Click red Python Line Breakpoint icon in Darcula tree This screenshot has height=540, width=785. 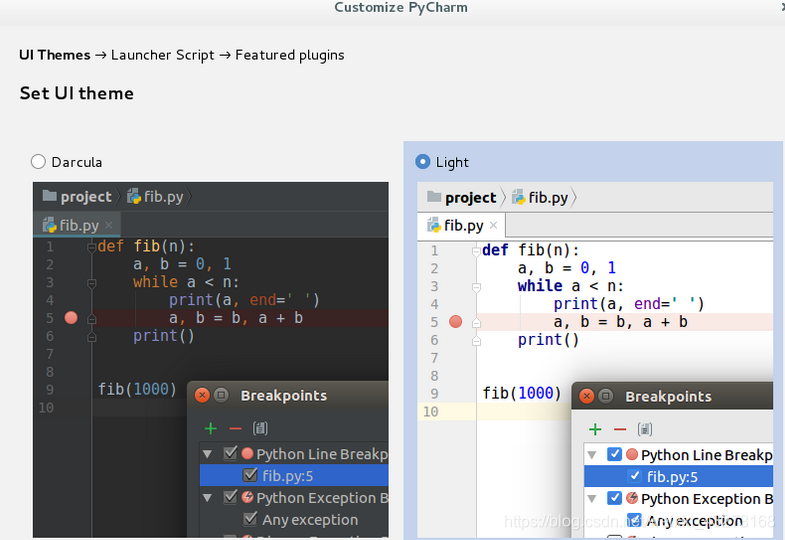247,453
